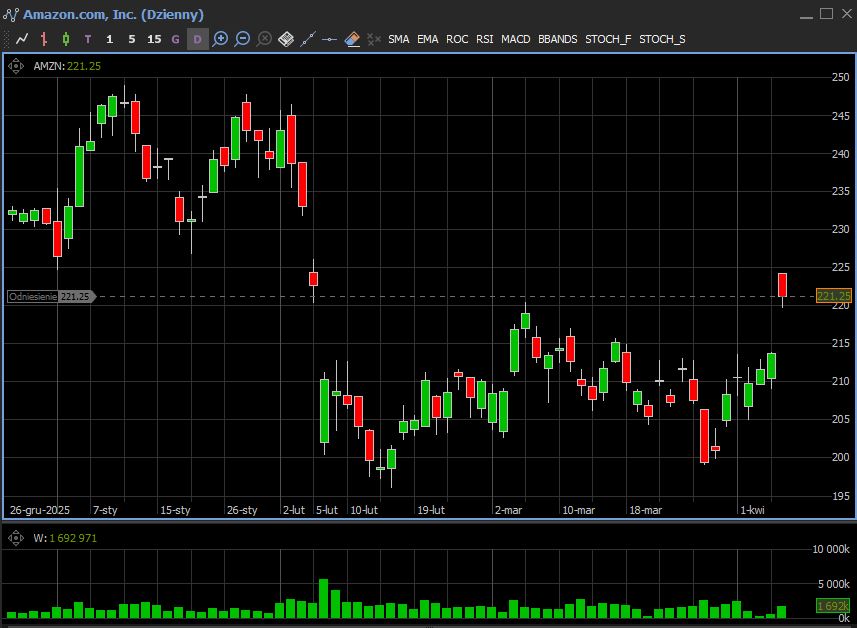Open the AMZN price panel move control
Image resolution: width=857 pixels, height=628 pixels.
(16, 66)
